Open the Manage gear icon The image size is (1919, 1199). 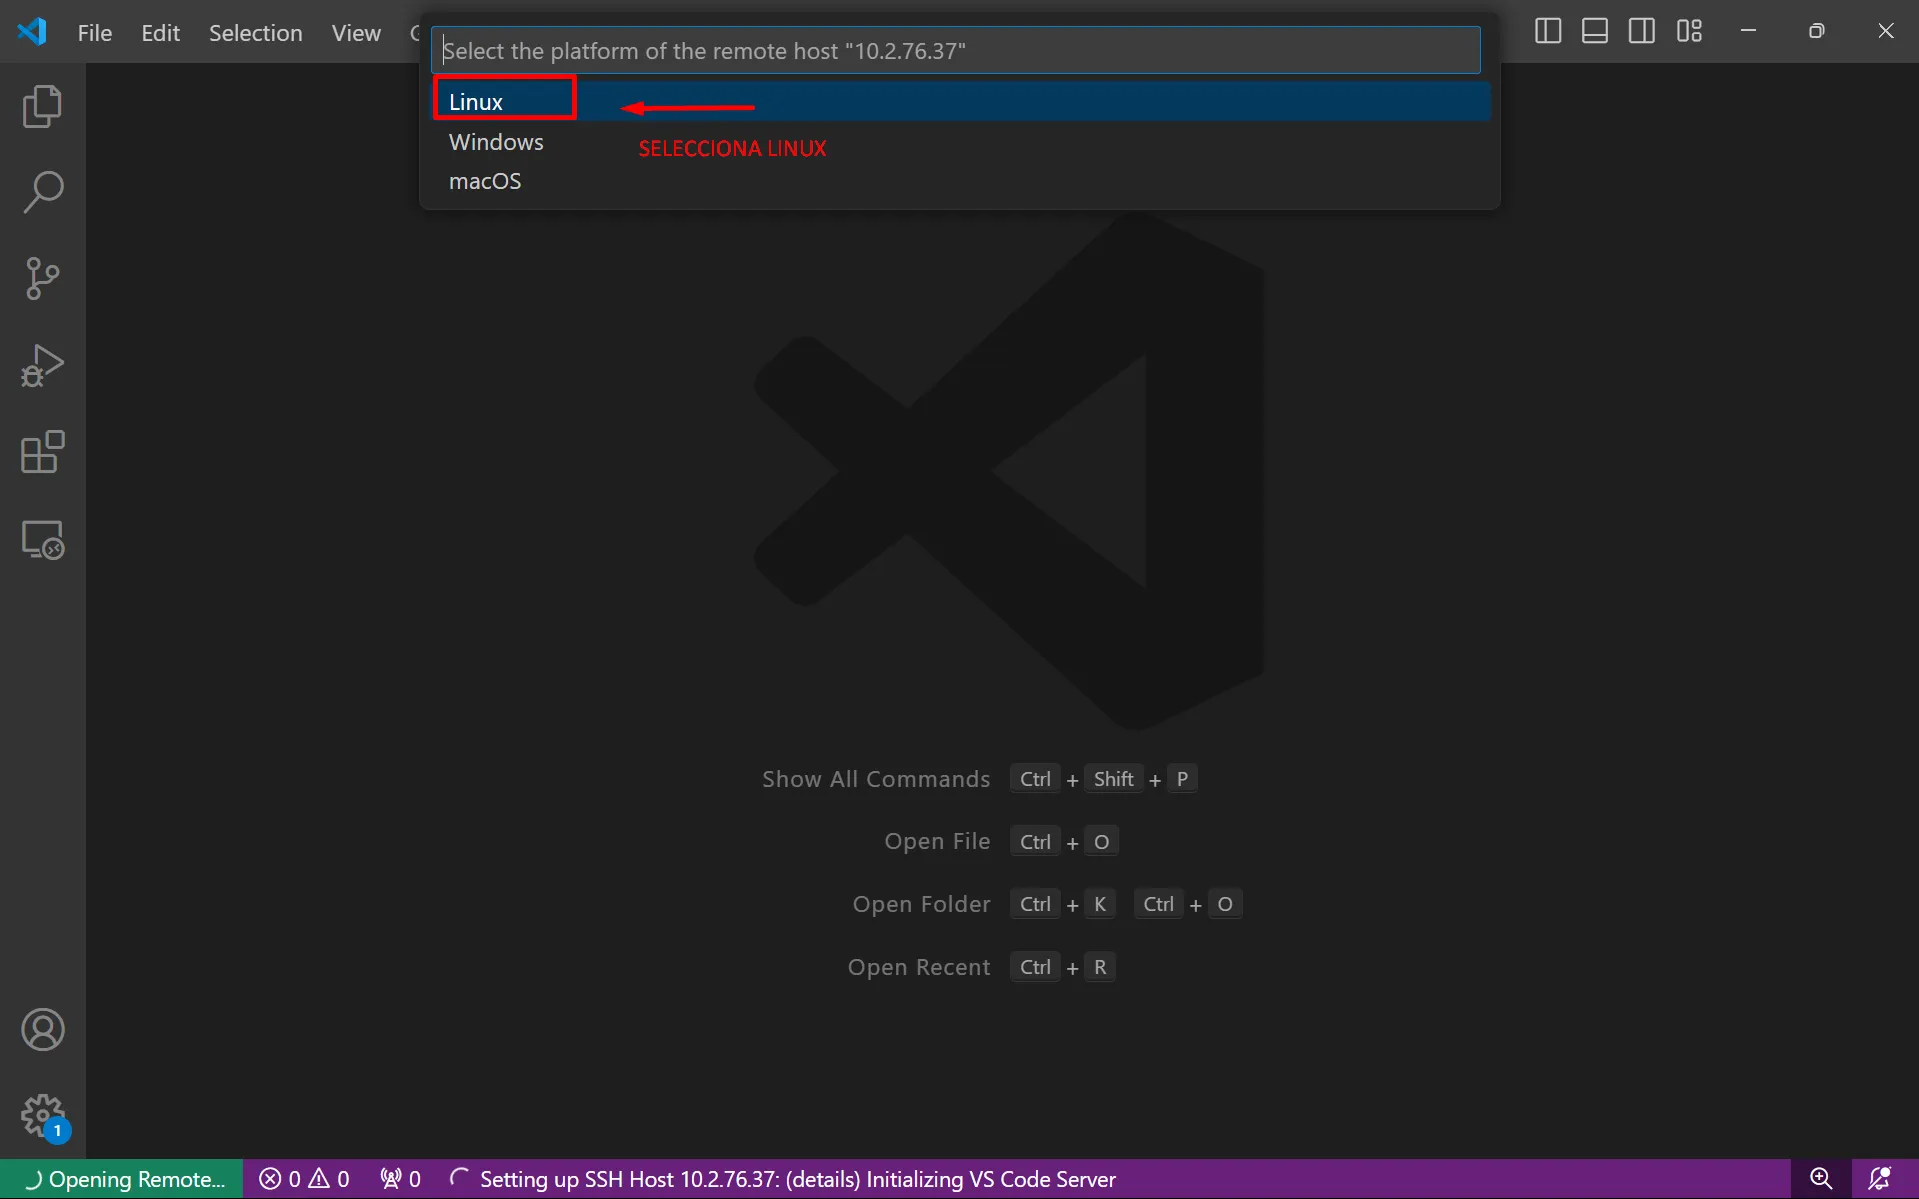[42, 1114]
